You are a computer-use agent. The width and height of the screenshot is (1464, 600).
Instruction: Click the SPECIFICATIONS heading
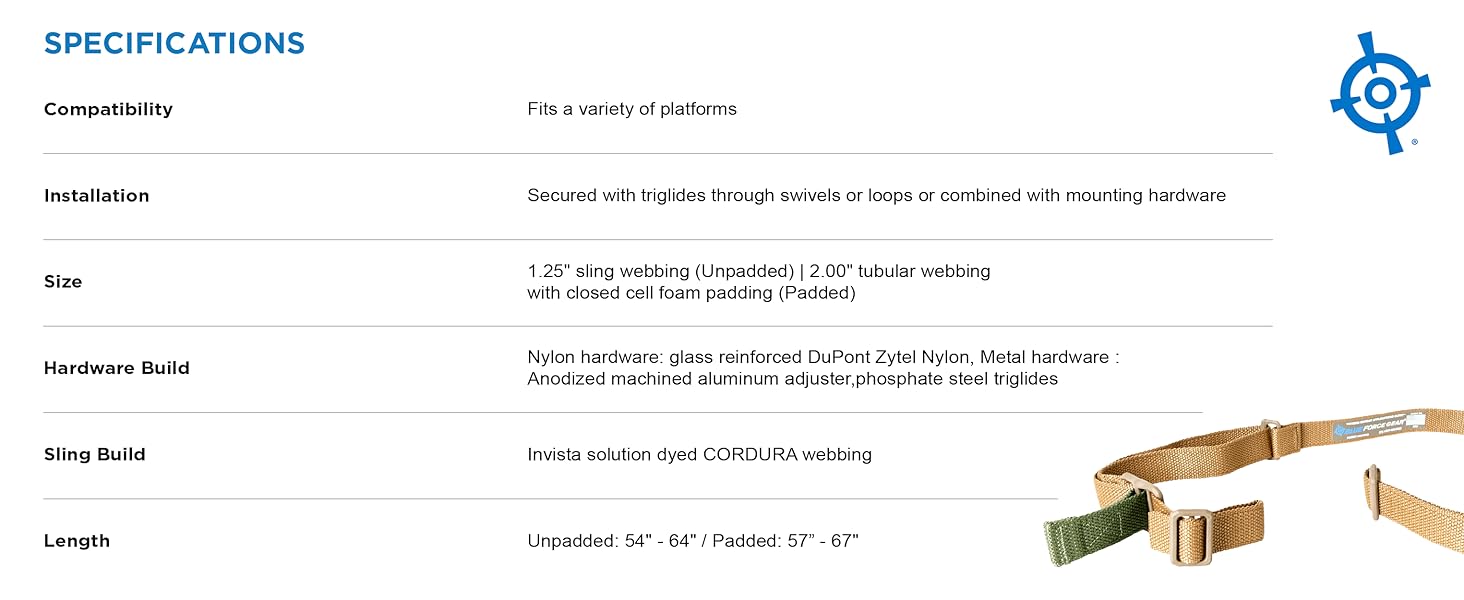pyautogui.click(x=174, y=44)
